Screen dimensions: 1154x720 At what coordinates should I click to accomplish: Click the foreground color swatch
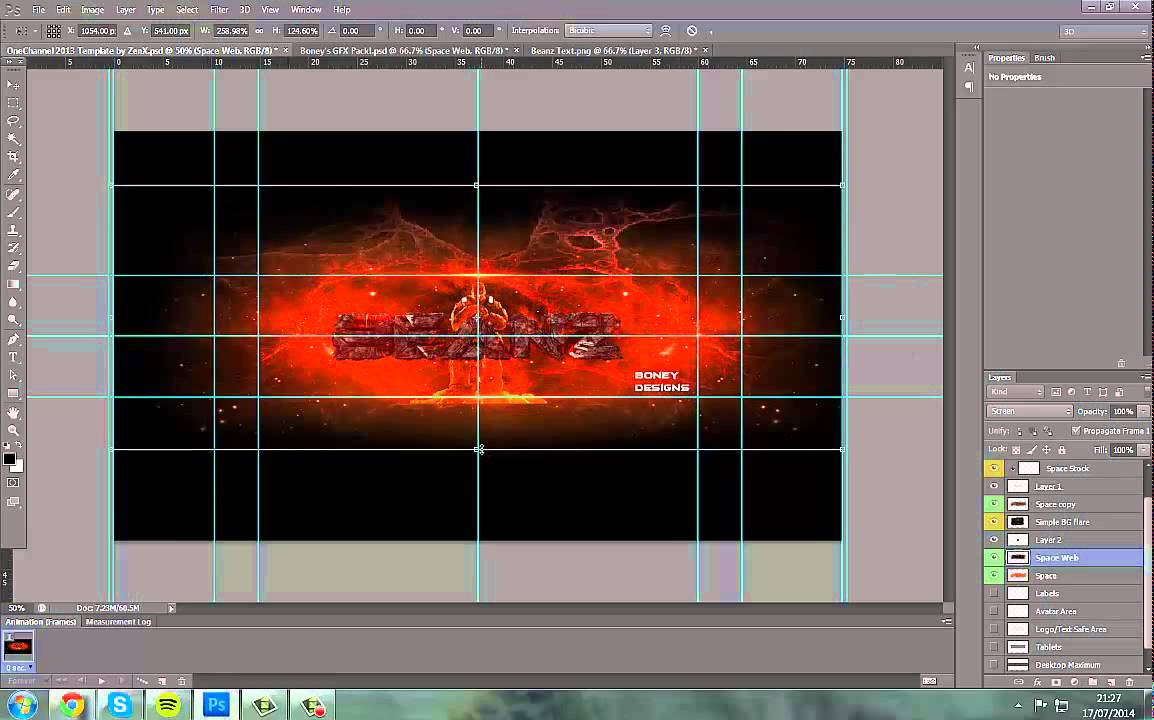coord(9,459)
